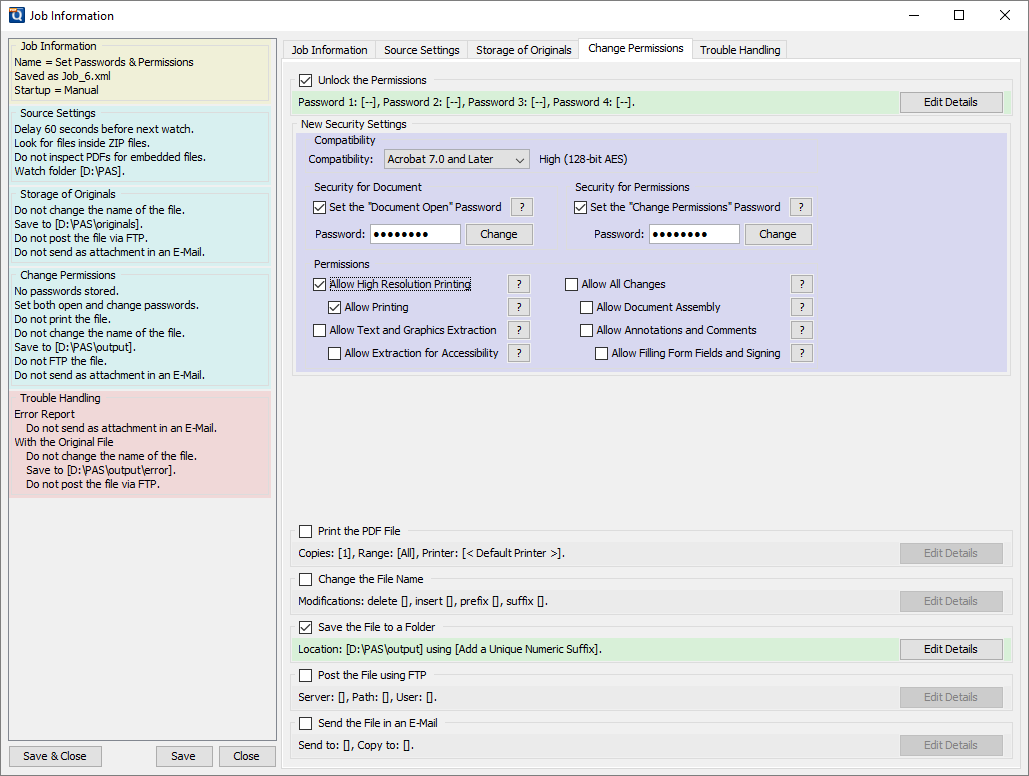1029x776 pixels.
Task: Click the Save & Close button
Action: tap(55, 756)
